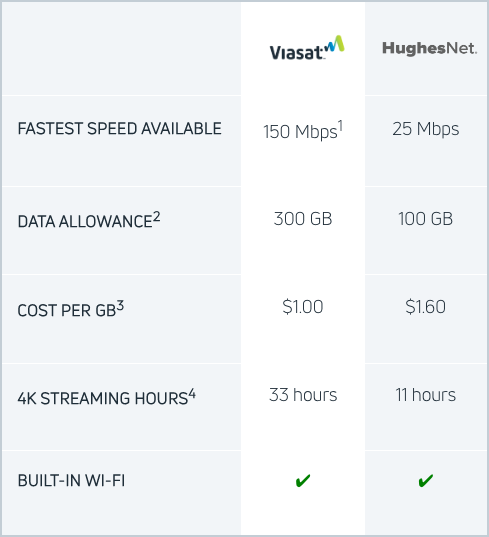Click footnote 3 on Cost Per GB
Viewport: 489px width, 537px height.
point(120,305)
